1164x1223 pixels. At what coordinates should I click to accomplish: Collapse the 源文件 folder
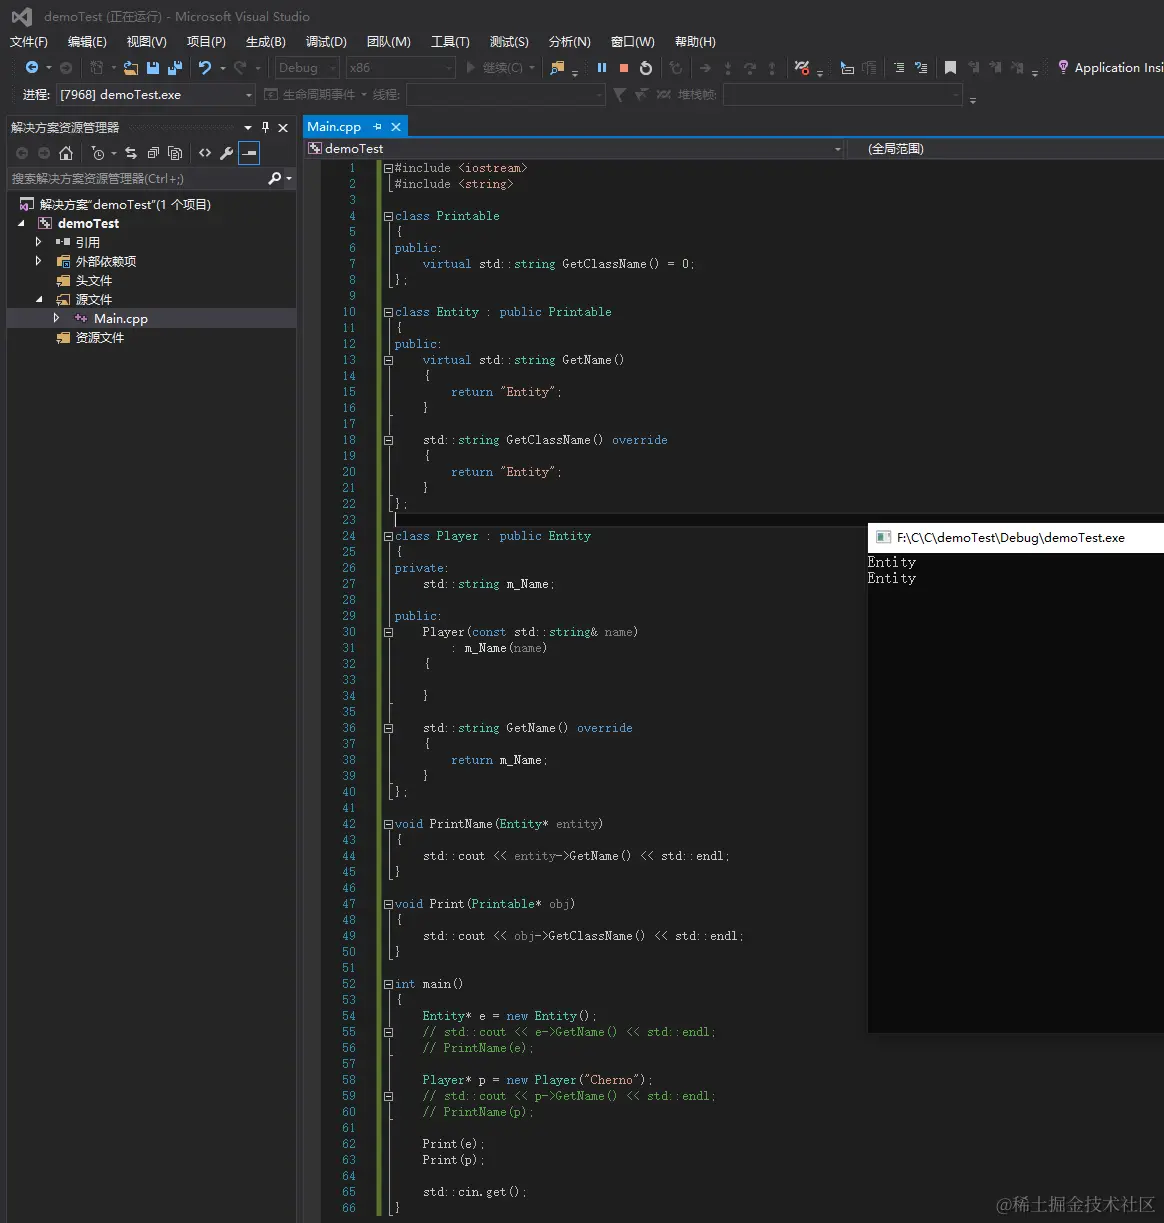39,299
